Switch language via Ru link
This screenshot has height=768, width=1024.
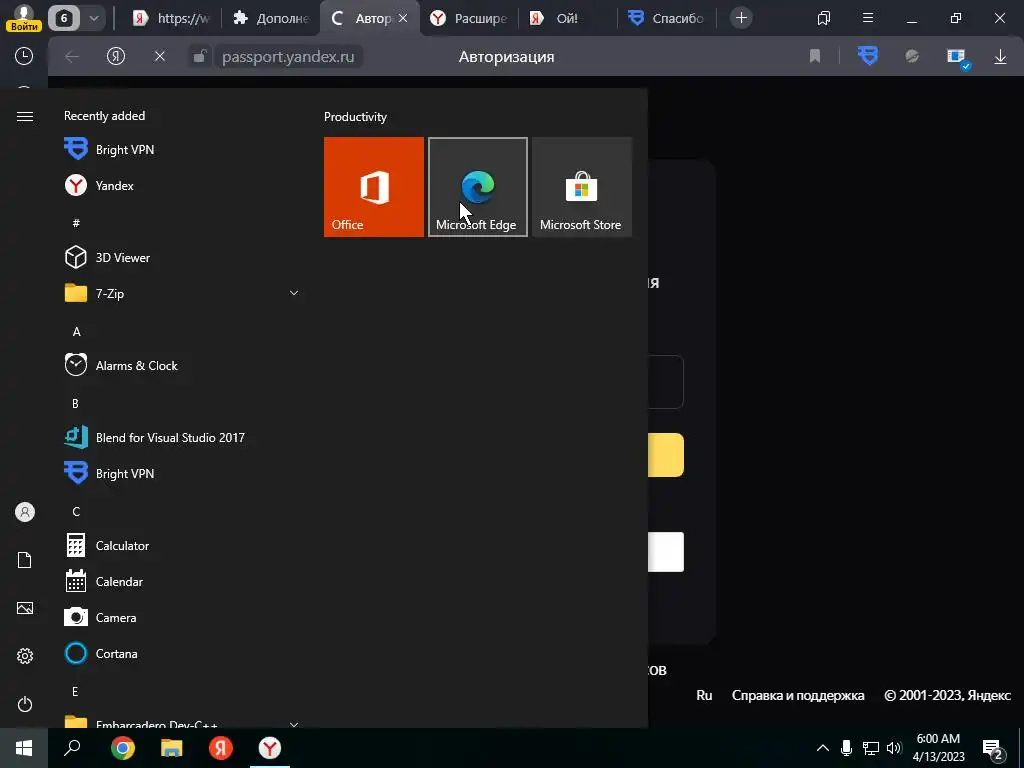[x=704, y=696]
